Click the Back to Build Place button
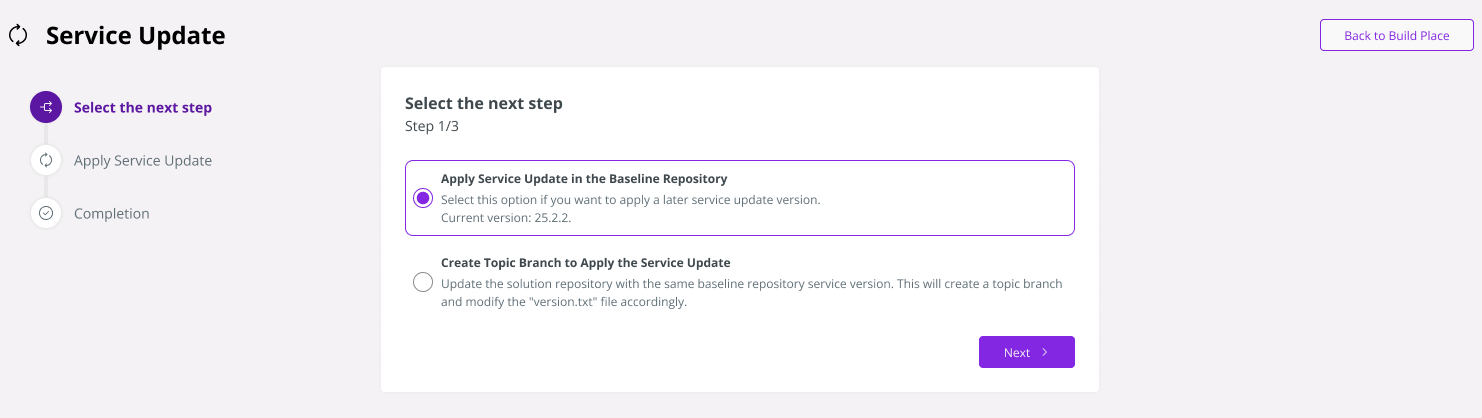 (x=1397, y=35)
